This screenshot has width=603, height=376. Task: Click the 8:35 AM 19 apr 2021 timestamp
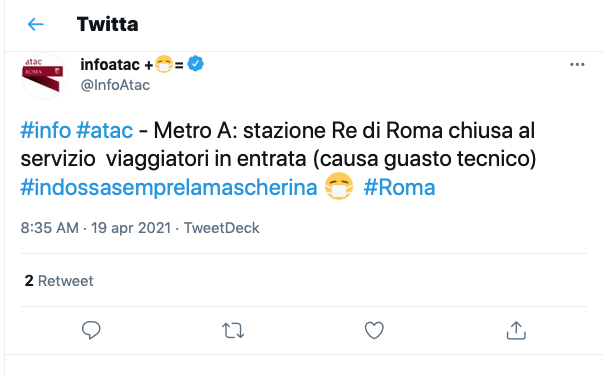[x=96, y=228]
